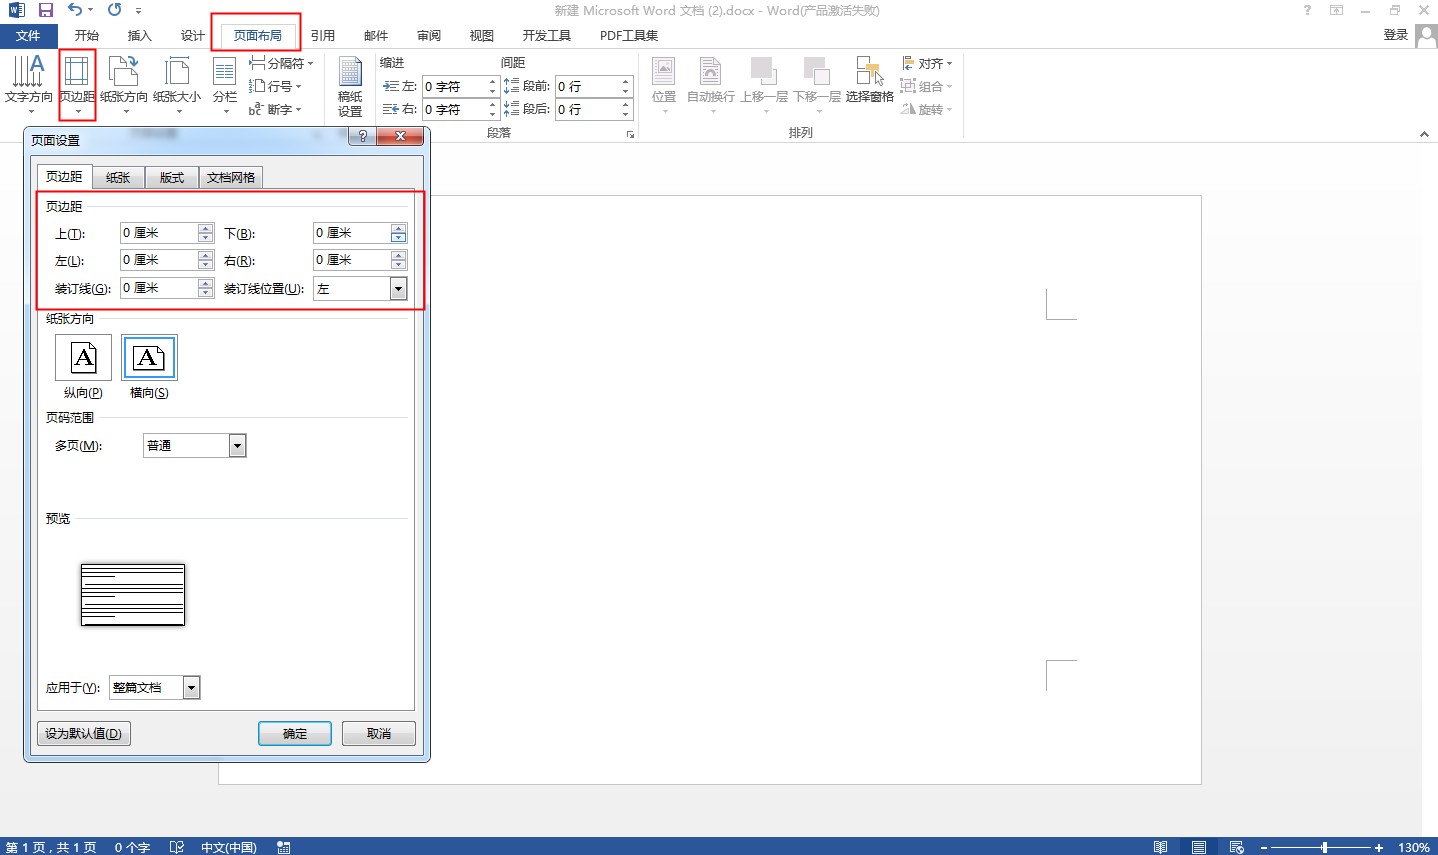Open the Insert (插入) ribbon tab
The width and height of the screenshot is (1438, 855).
pos(139,36)
